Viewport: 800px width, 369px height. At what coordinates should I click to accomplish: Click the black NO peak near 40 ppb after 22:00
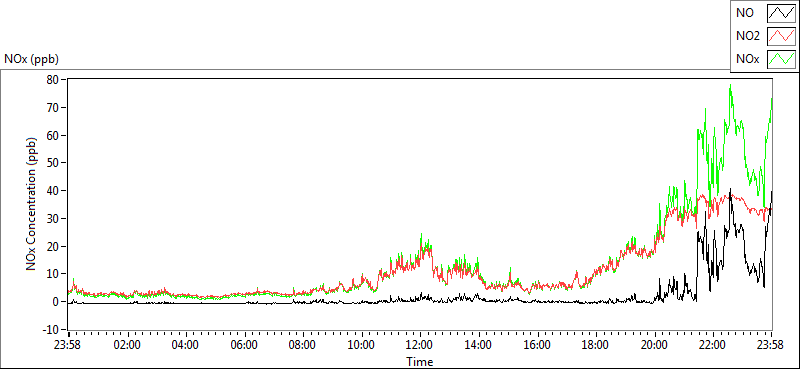(x=730, y=190)
